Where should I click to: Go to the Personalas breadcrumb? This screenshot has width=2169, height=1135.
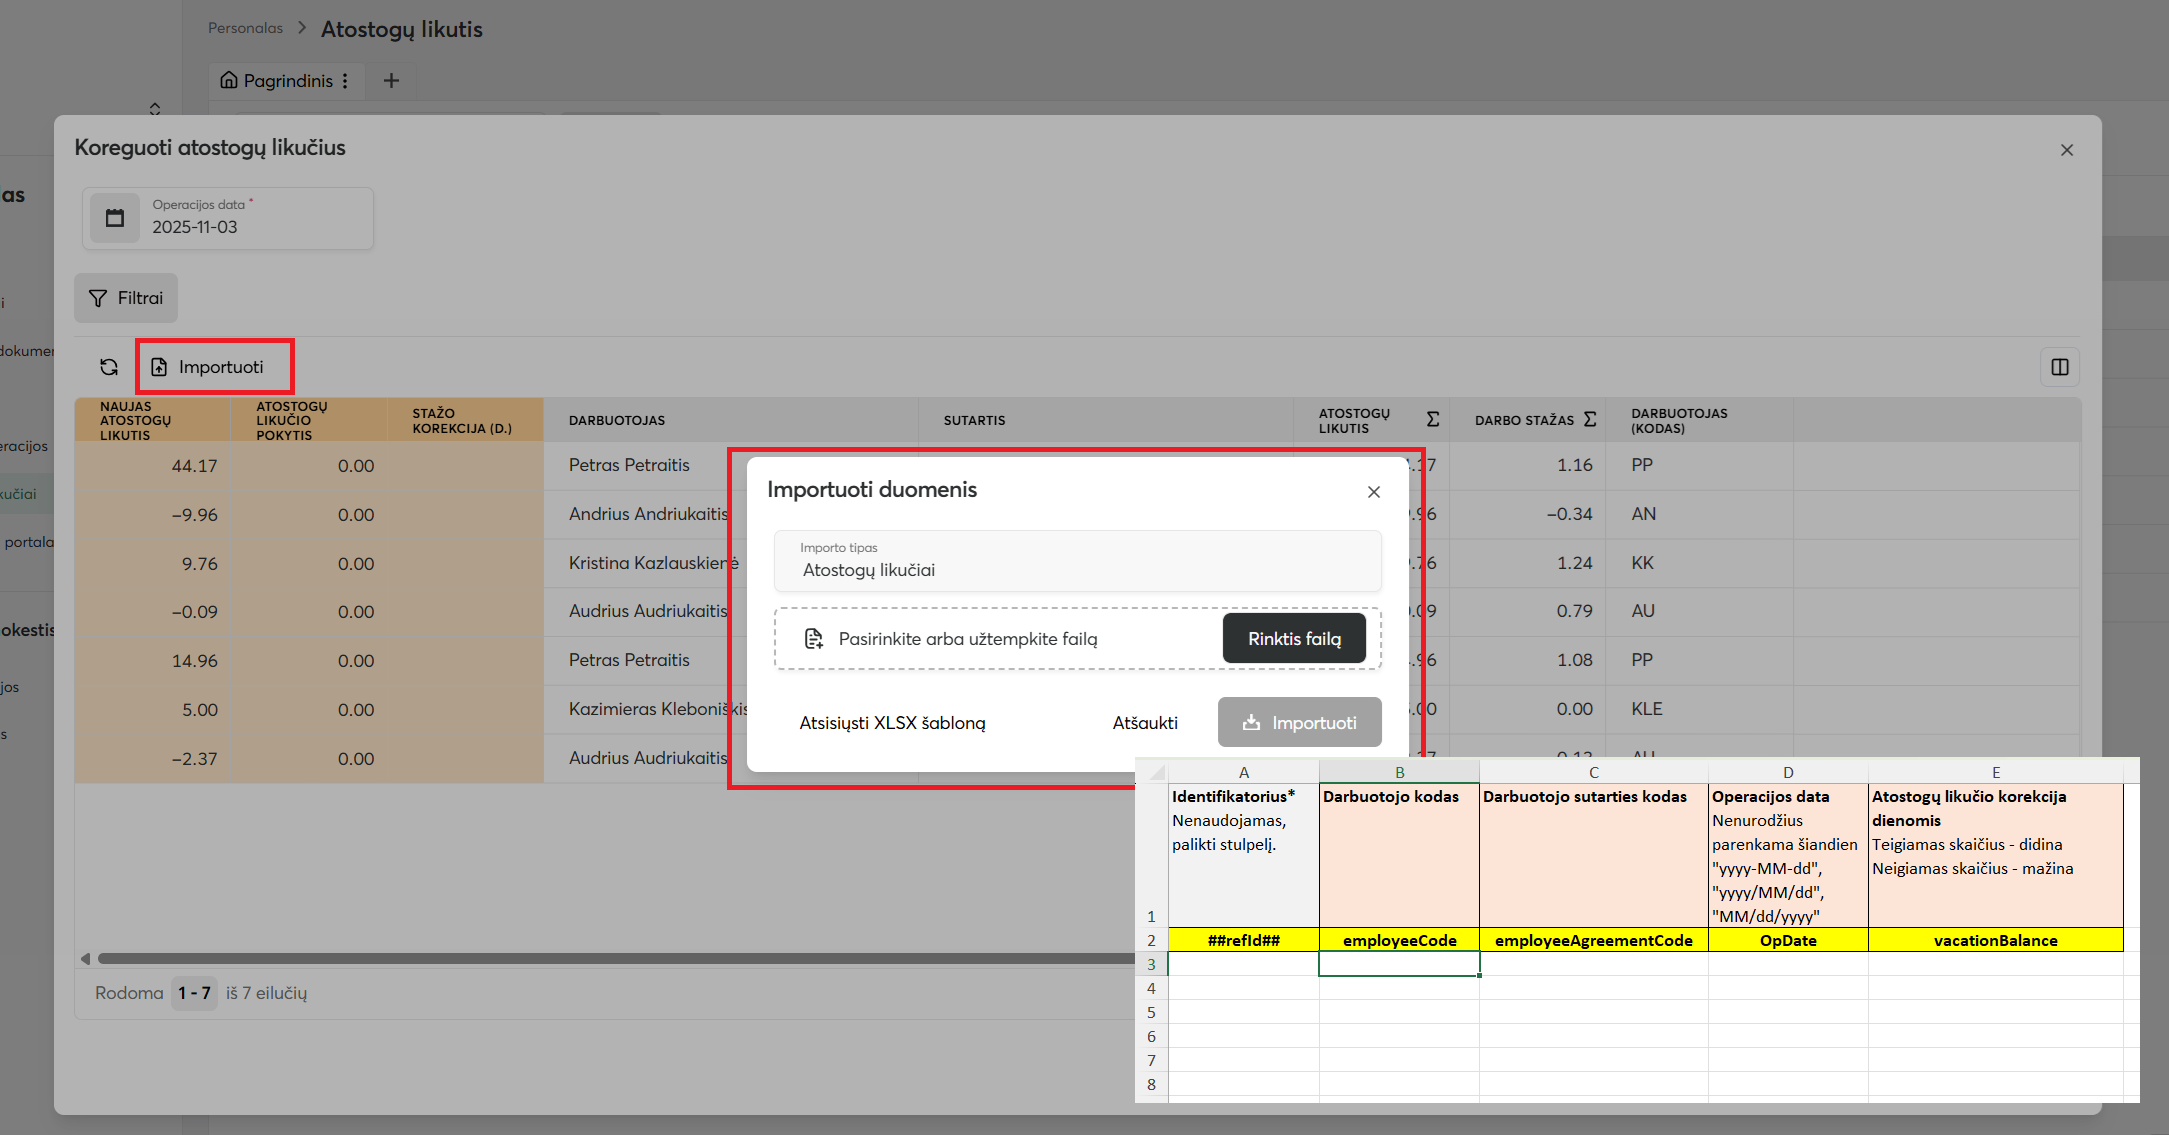[x=245, y=28]
